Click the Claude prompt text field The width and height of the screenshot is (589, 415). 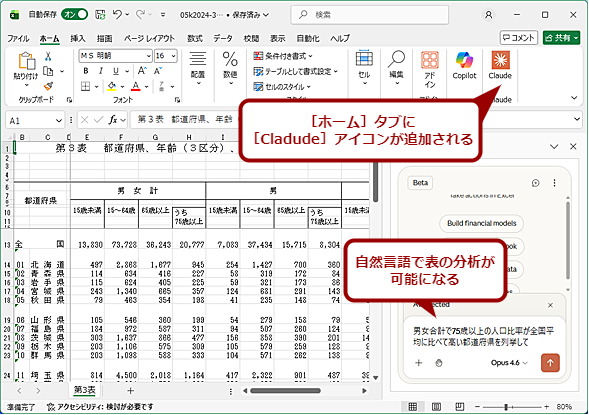click(x=484, y=337)
